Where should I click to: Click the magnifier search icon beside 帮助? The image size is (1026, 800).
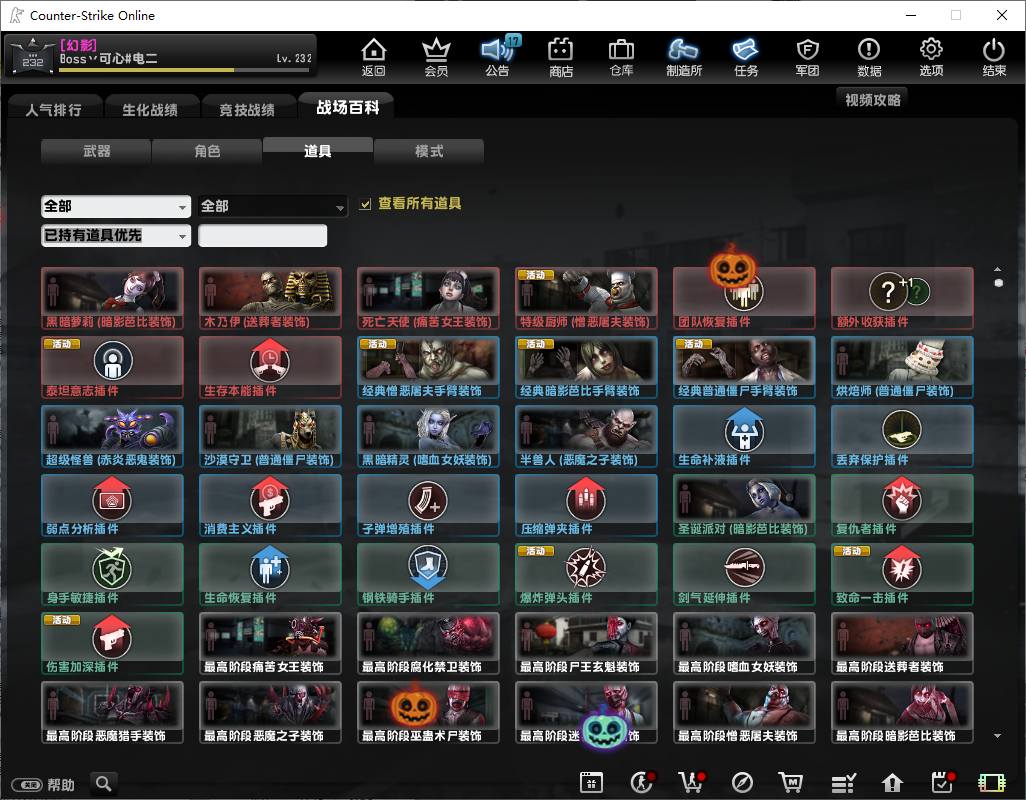103,783
